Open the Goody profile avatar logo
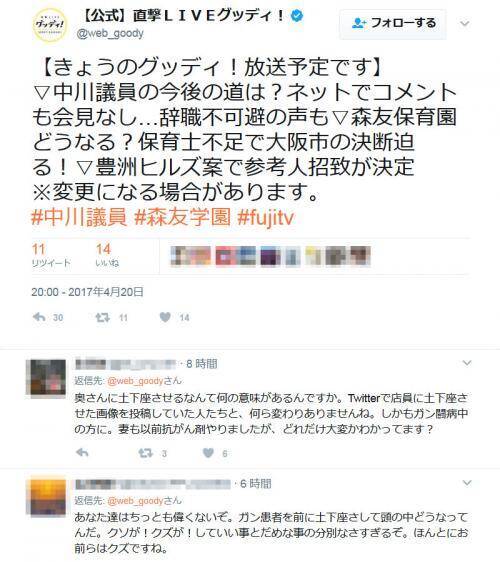The width and height of the screenshot is (500, 562). [x=50, y=24]
